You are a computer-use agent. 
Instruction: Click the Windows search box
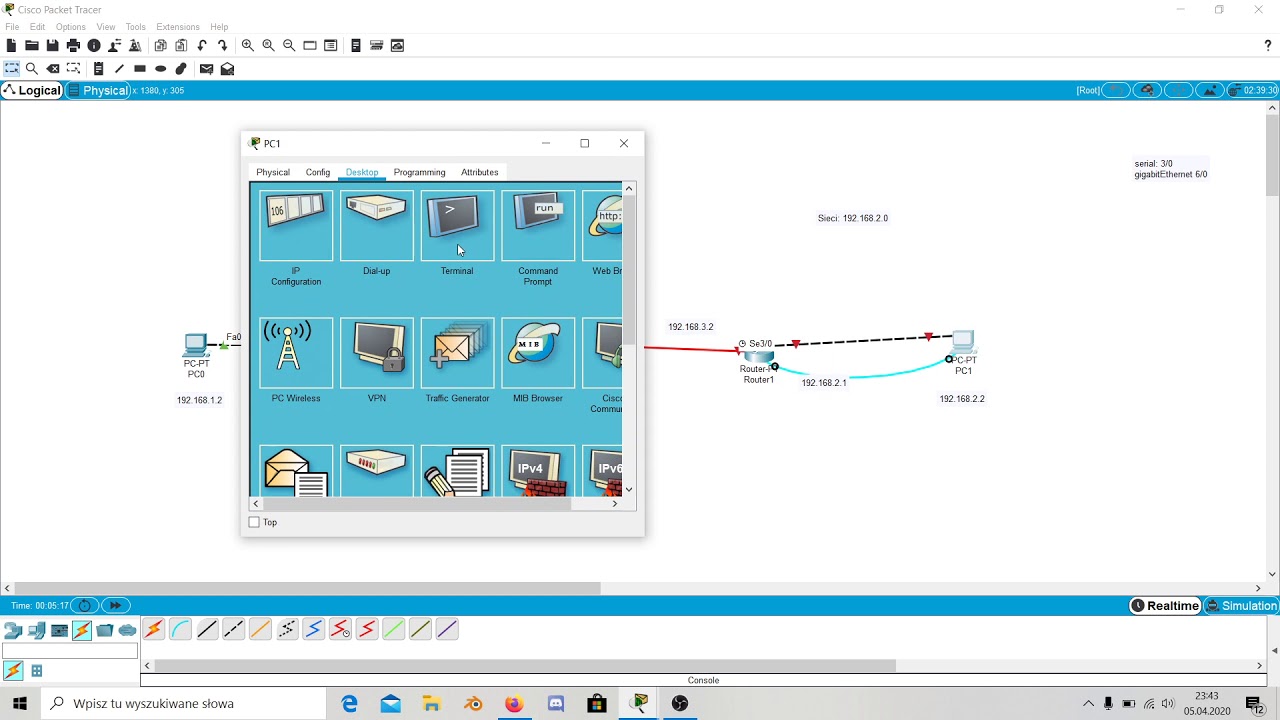tap(184, 703)
